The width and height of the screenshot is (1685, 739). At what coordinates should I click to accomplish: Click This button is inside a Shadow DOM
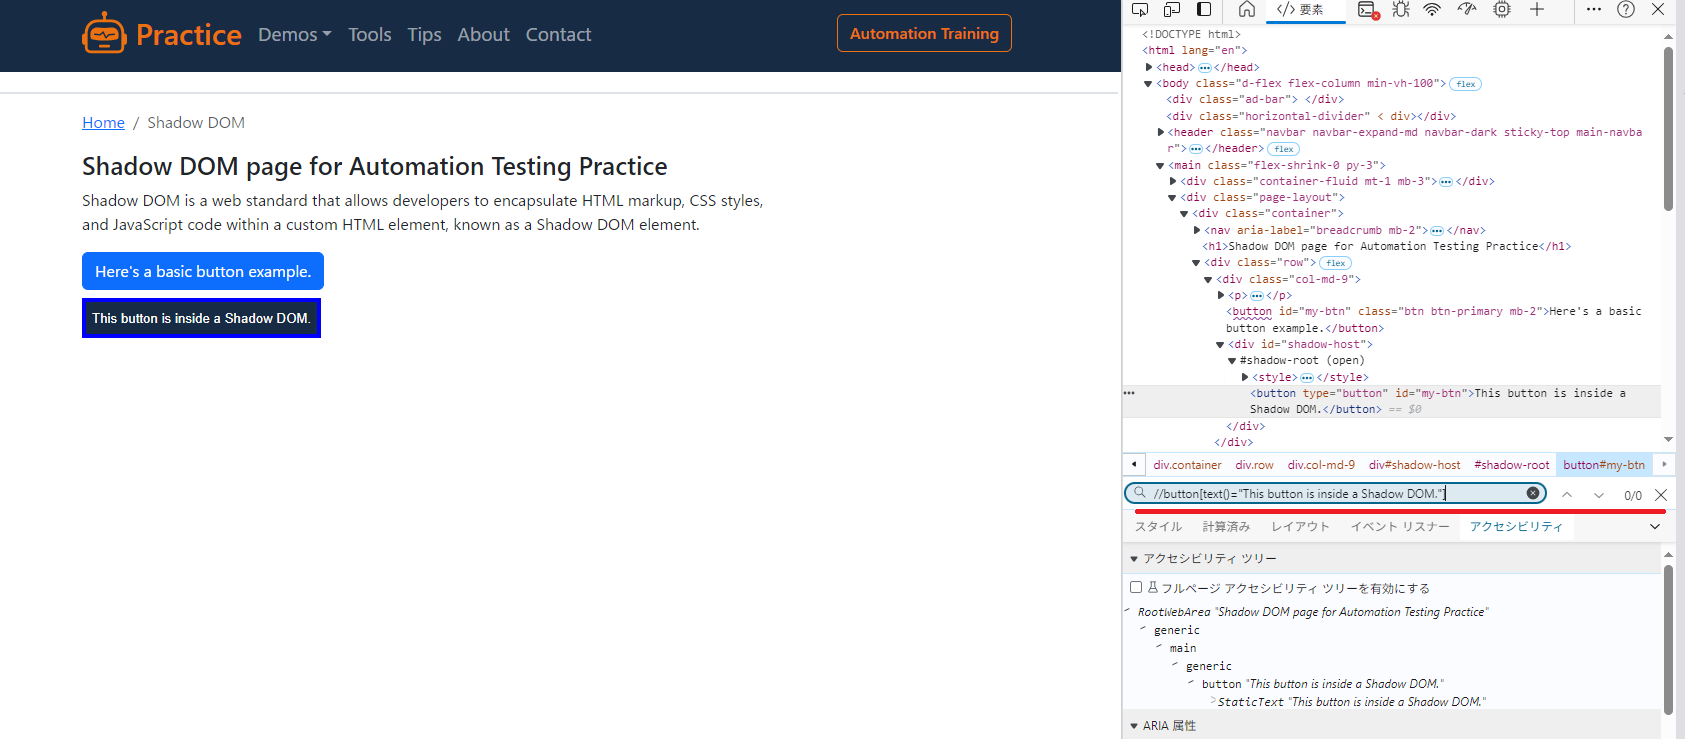point(201,318)
